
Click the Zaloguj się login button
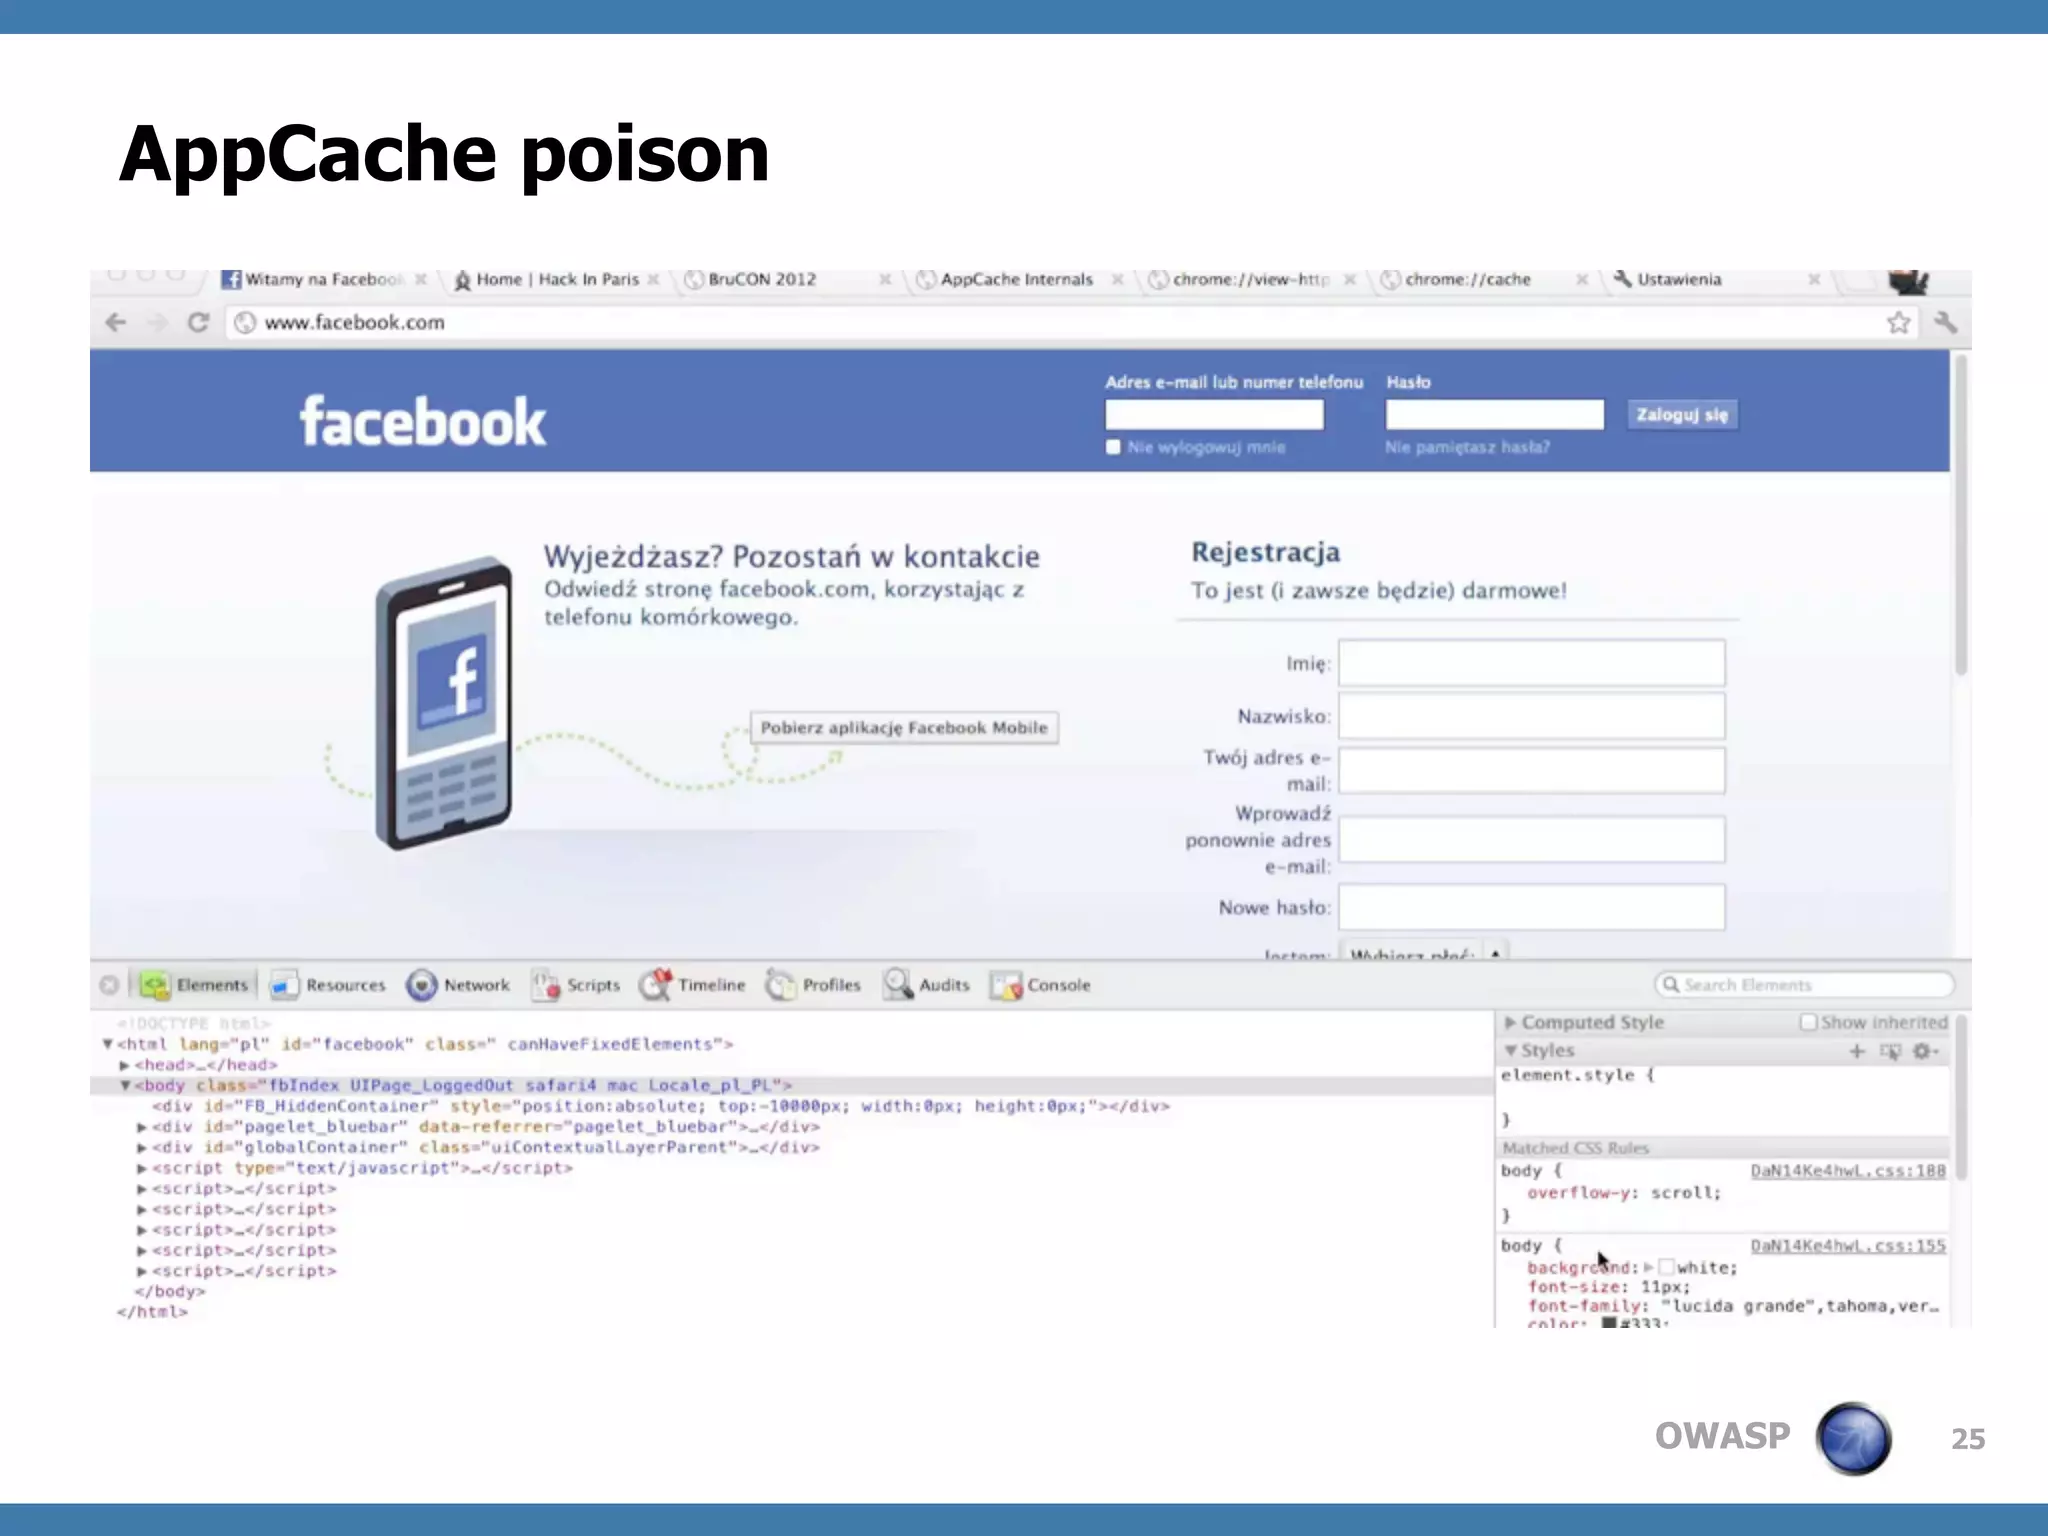[x=1682, y=414]
